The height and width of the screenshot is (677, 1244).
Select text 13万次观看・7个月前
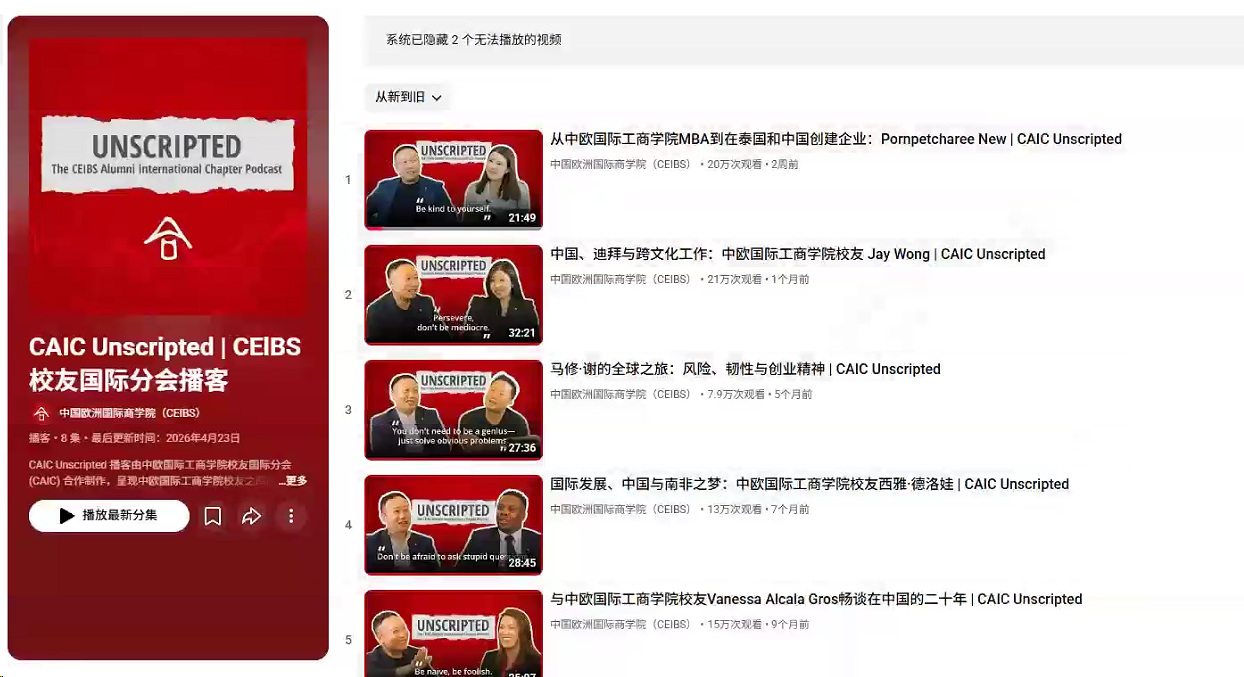click(758, 509)
